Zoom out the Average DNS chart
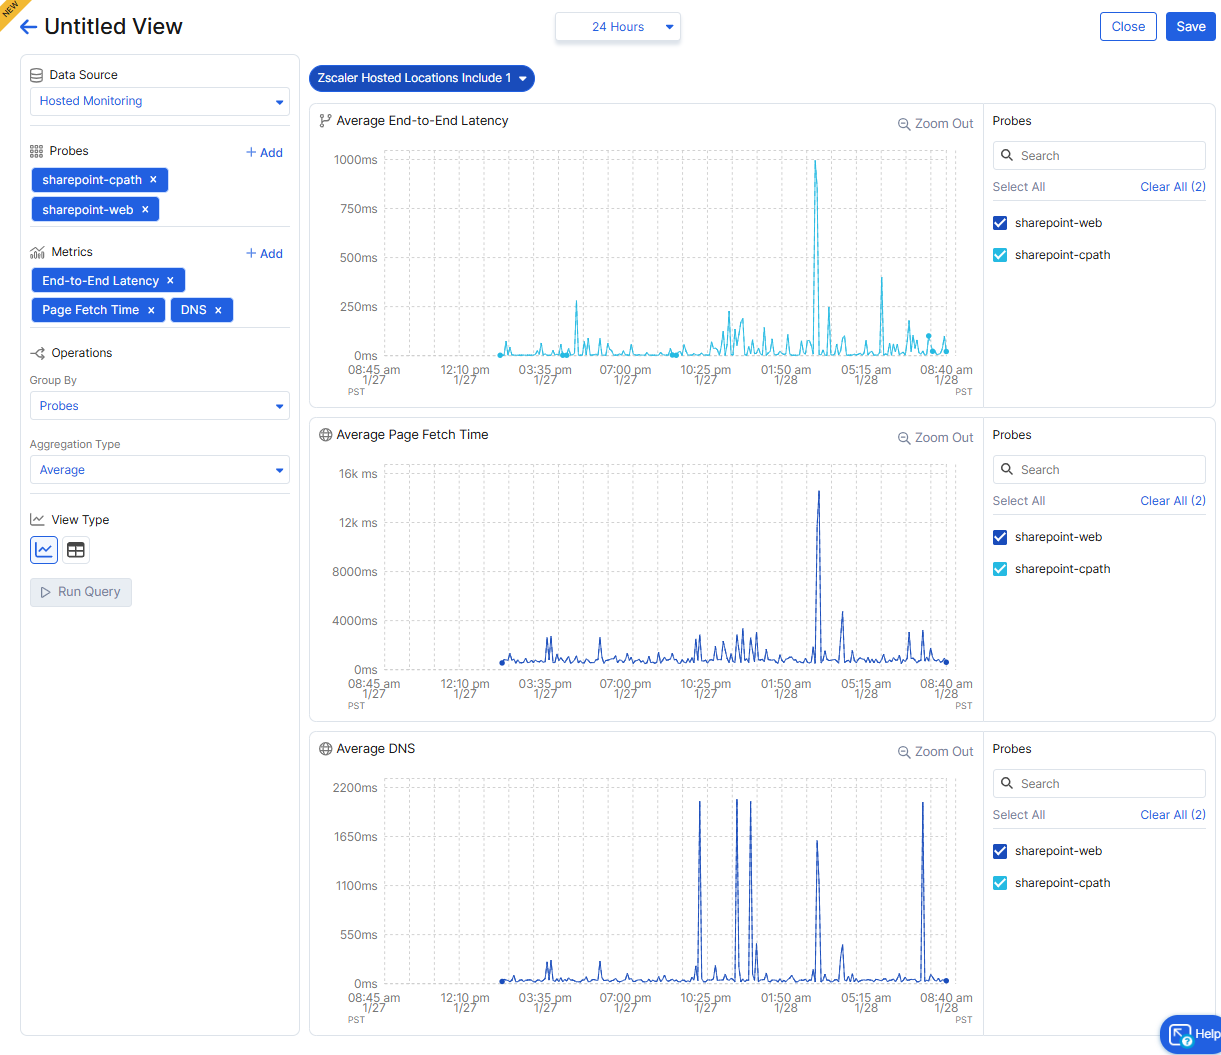This screenshot has width=1221, height=1055. [x=935, y=752]
